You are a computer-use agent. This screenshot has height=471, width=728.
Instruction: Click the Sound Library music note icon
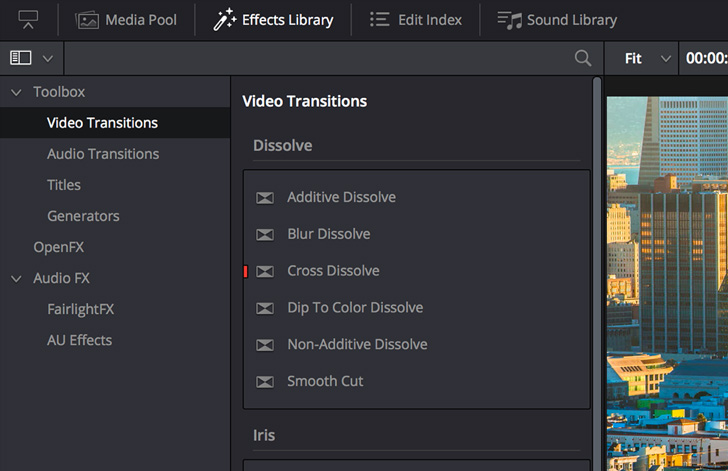pyautogui.click(x=510, y=20)
